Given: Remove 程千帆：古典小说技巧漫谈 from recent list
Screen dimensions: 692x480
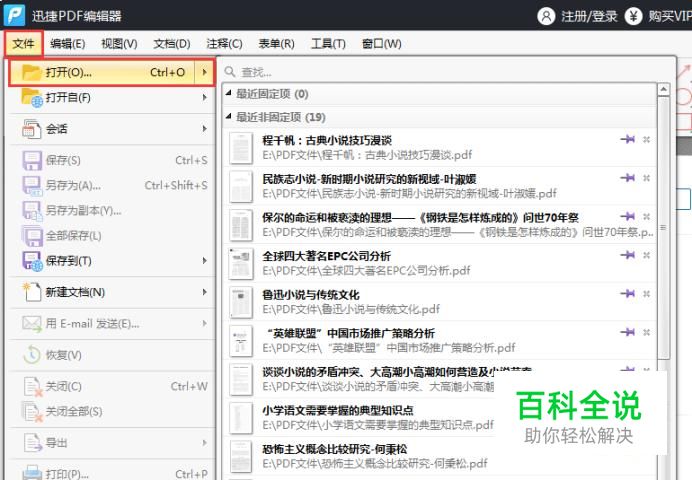Looking at the screenshot, I should tap(647, 139).
